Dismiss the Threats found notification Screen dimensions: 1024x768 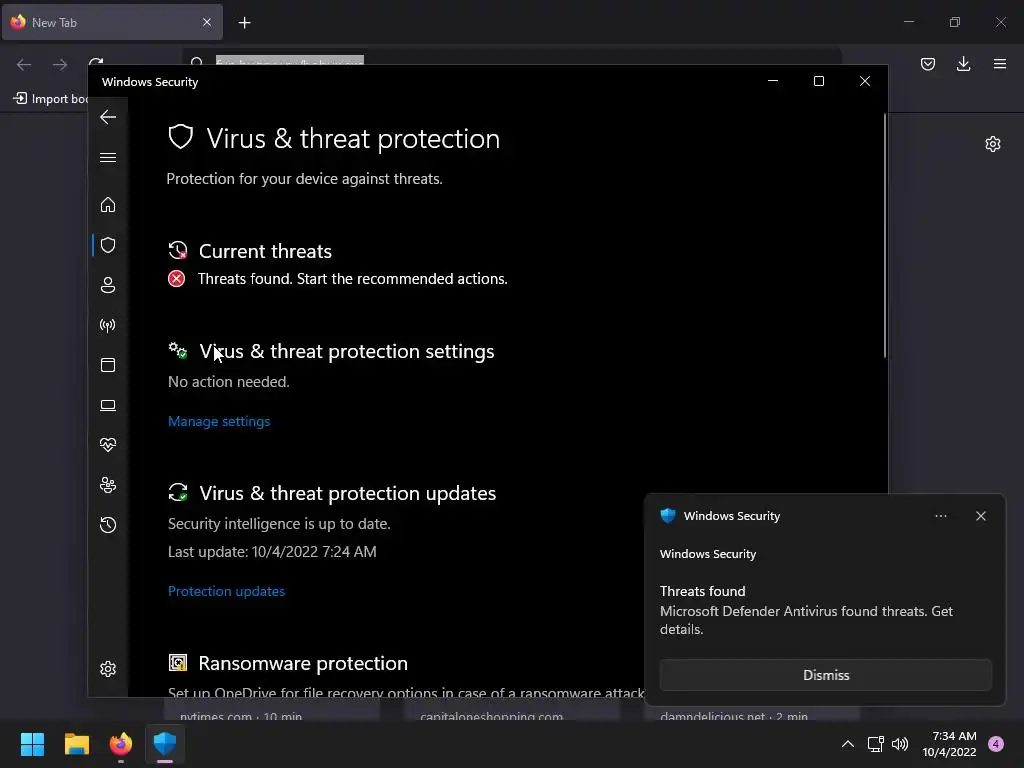(825, 675)
